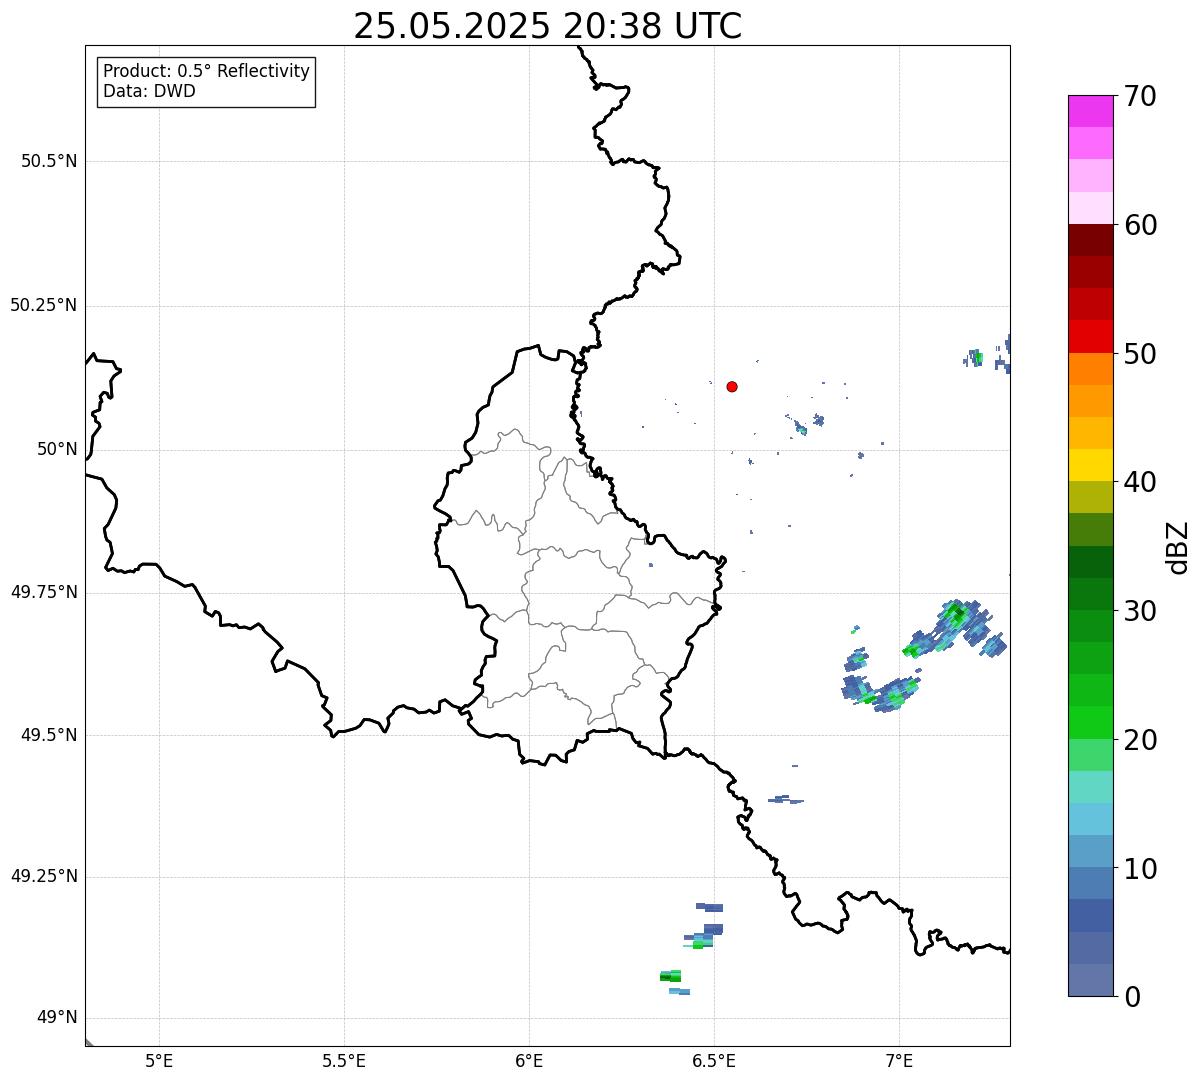
Task: Click the colorbar tick label '10'
Action: (x=1140, y=868)
